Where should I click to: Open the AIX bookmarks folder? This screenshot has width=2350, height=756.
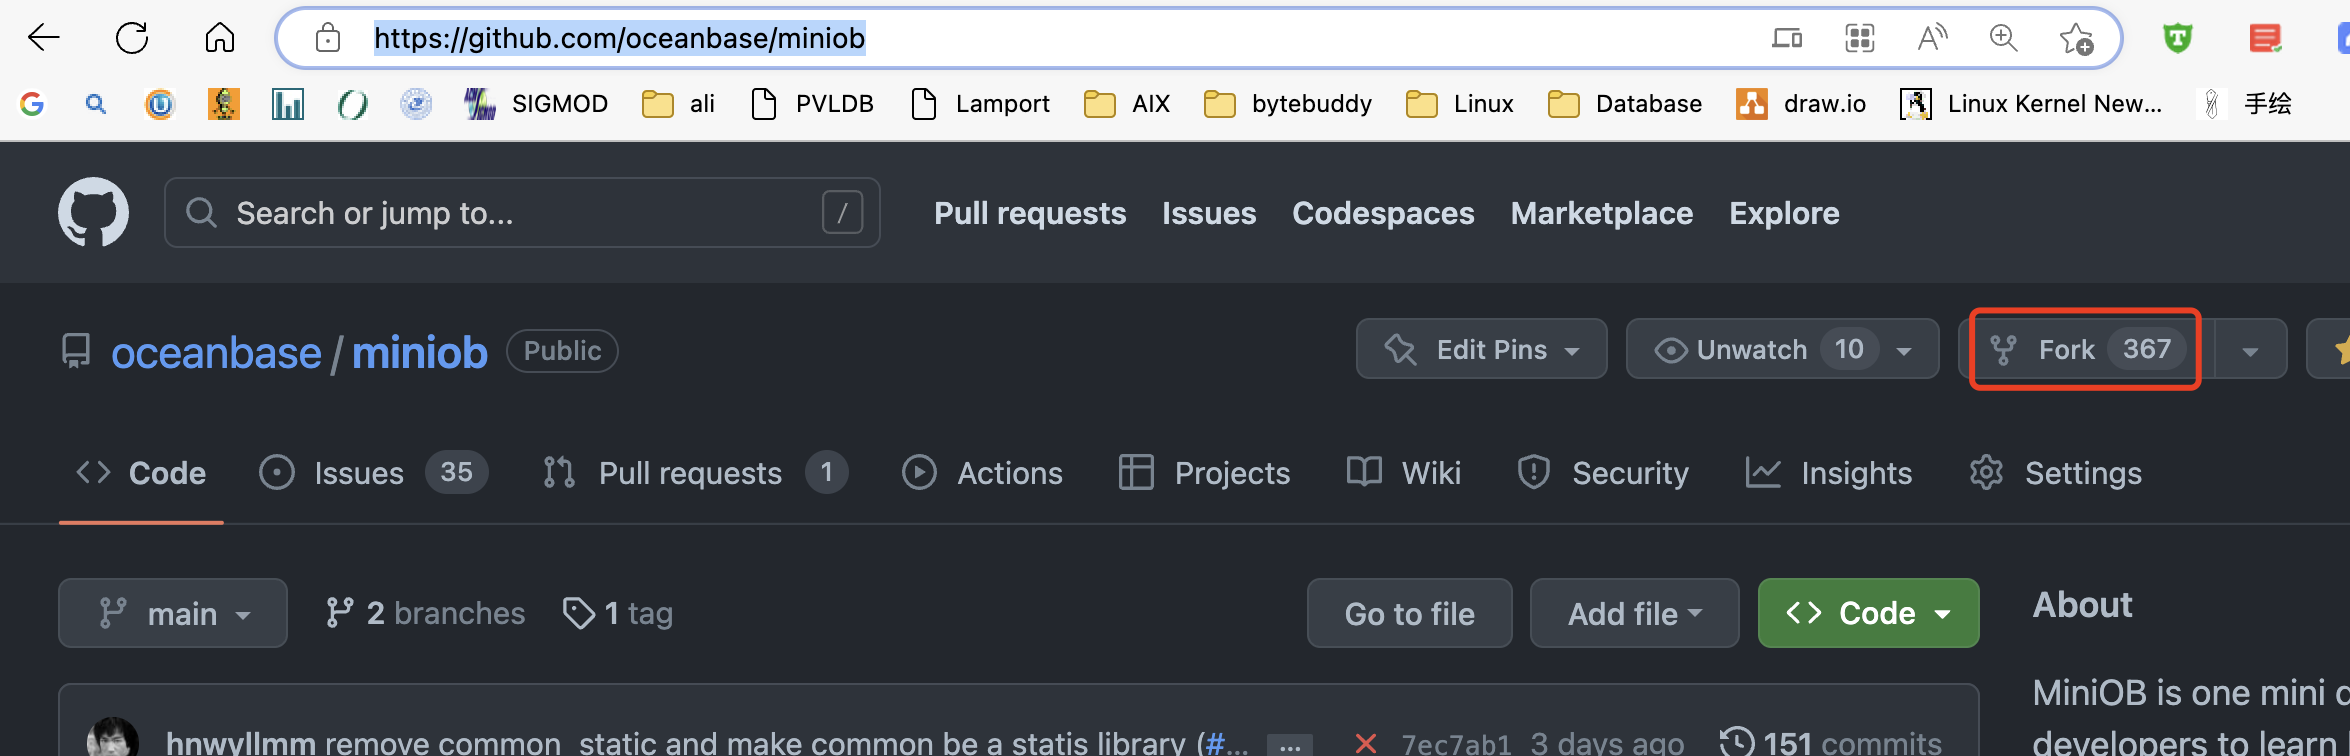pos(1127,103)
